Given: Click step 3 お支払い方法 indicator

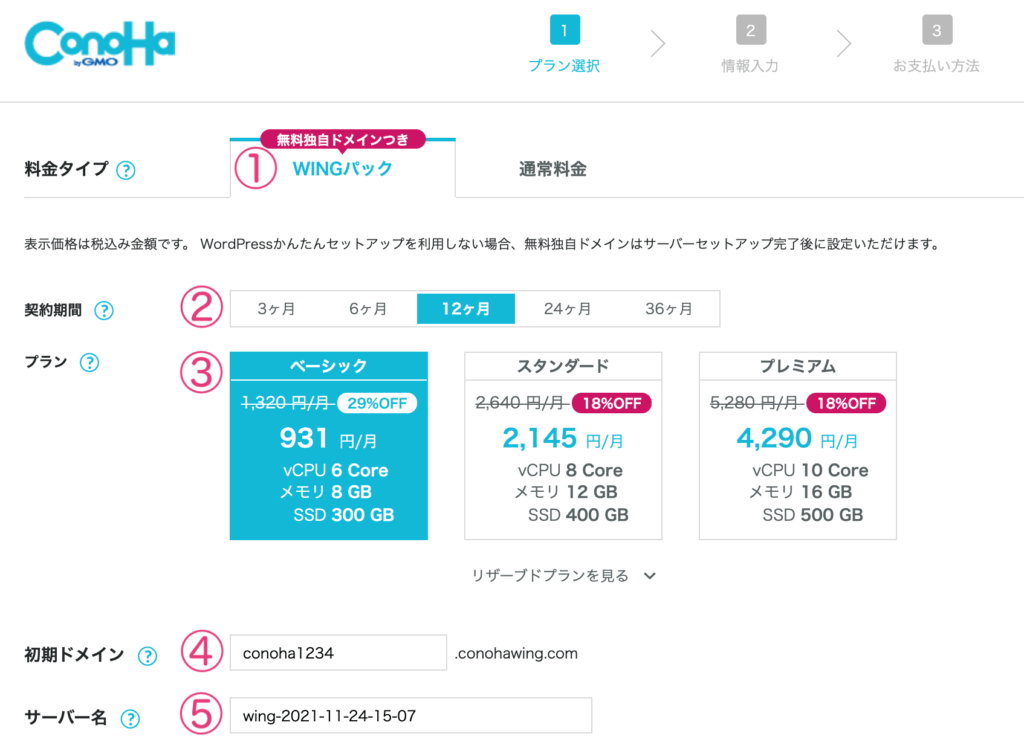Looking at the screenshot, I should 936,44.
